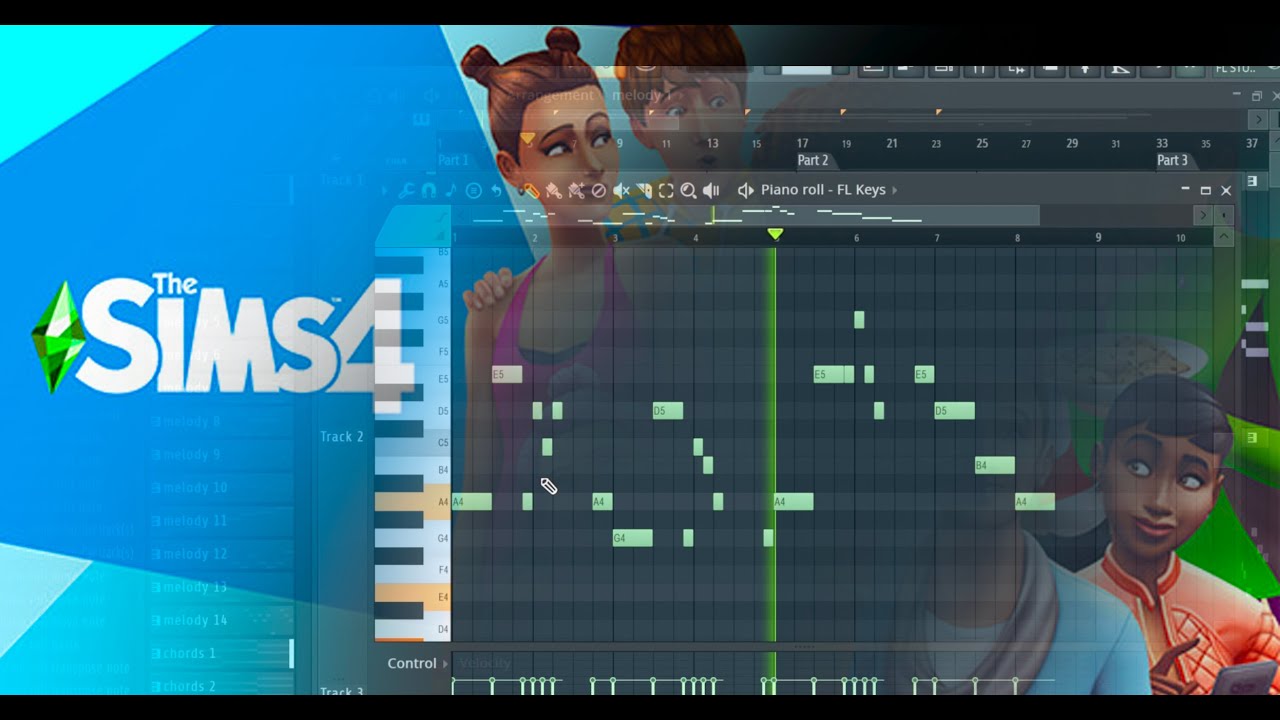Select the Mute tool with speaker-x icon
Screen dimensions: 1280x720
(621, 190)
